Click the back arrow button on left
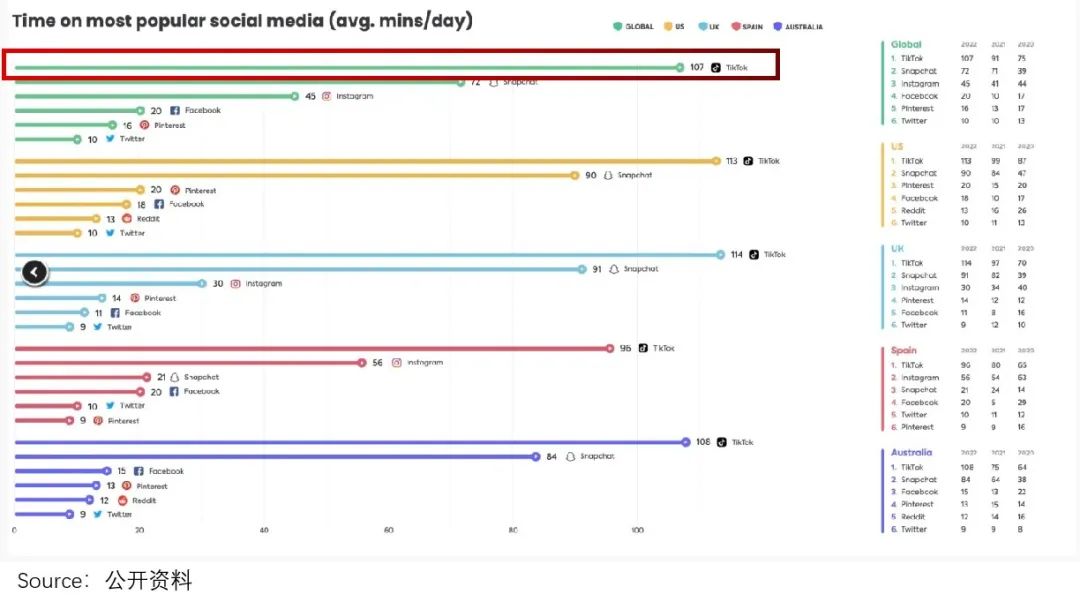1080x602 pixels. [x=35, y=271]
